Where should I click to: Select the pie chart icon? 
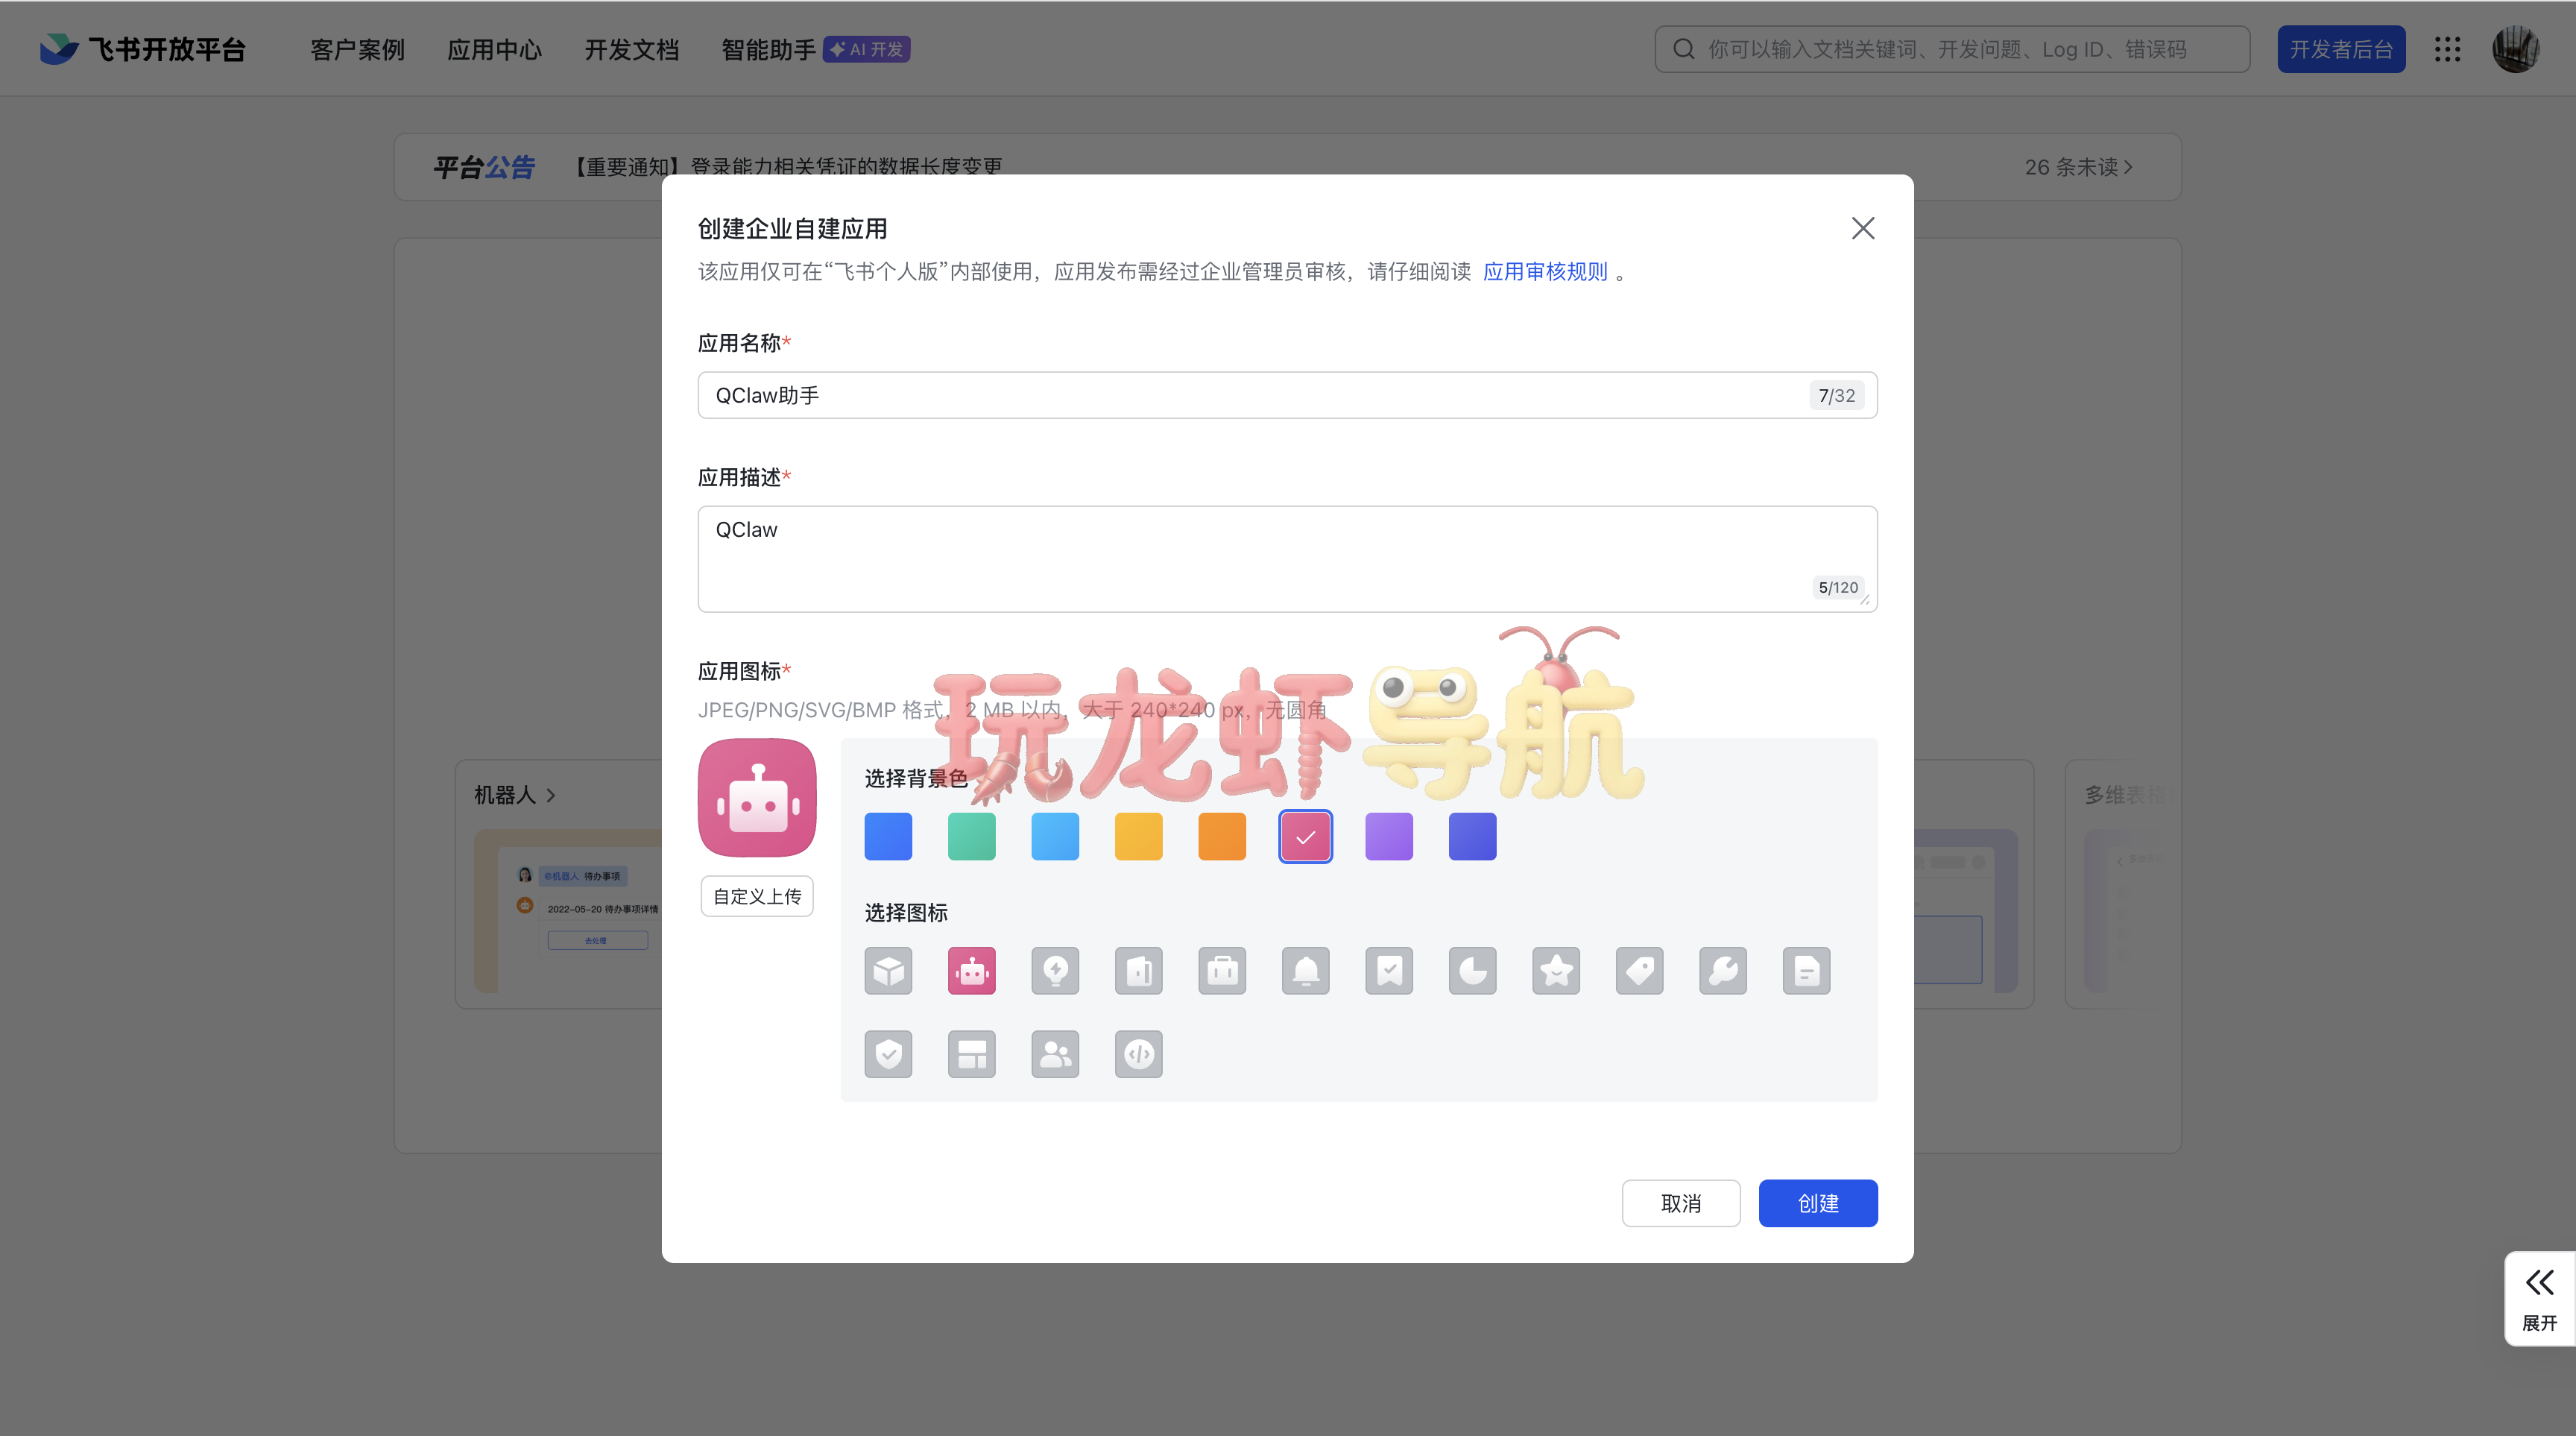coord(1472,970)
